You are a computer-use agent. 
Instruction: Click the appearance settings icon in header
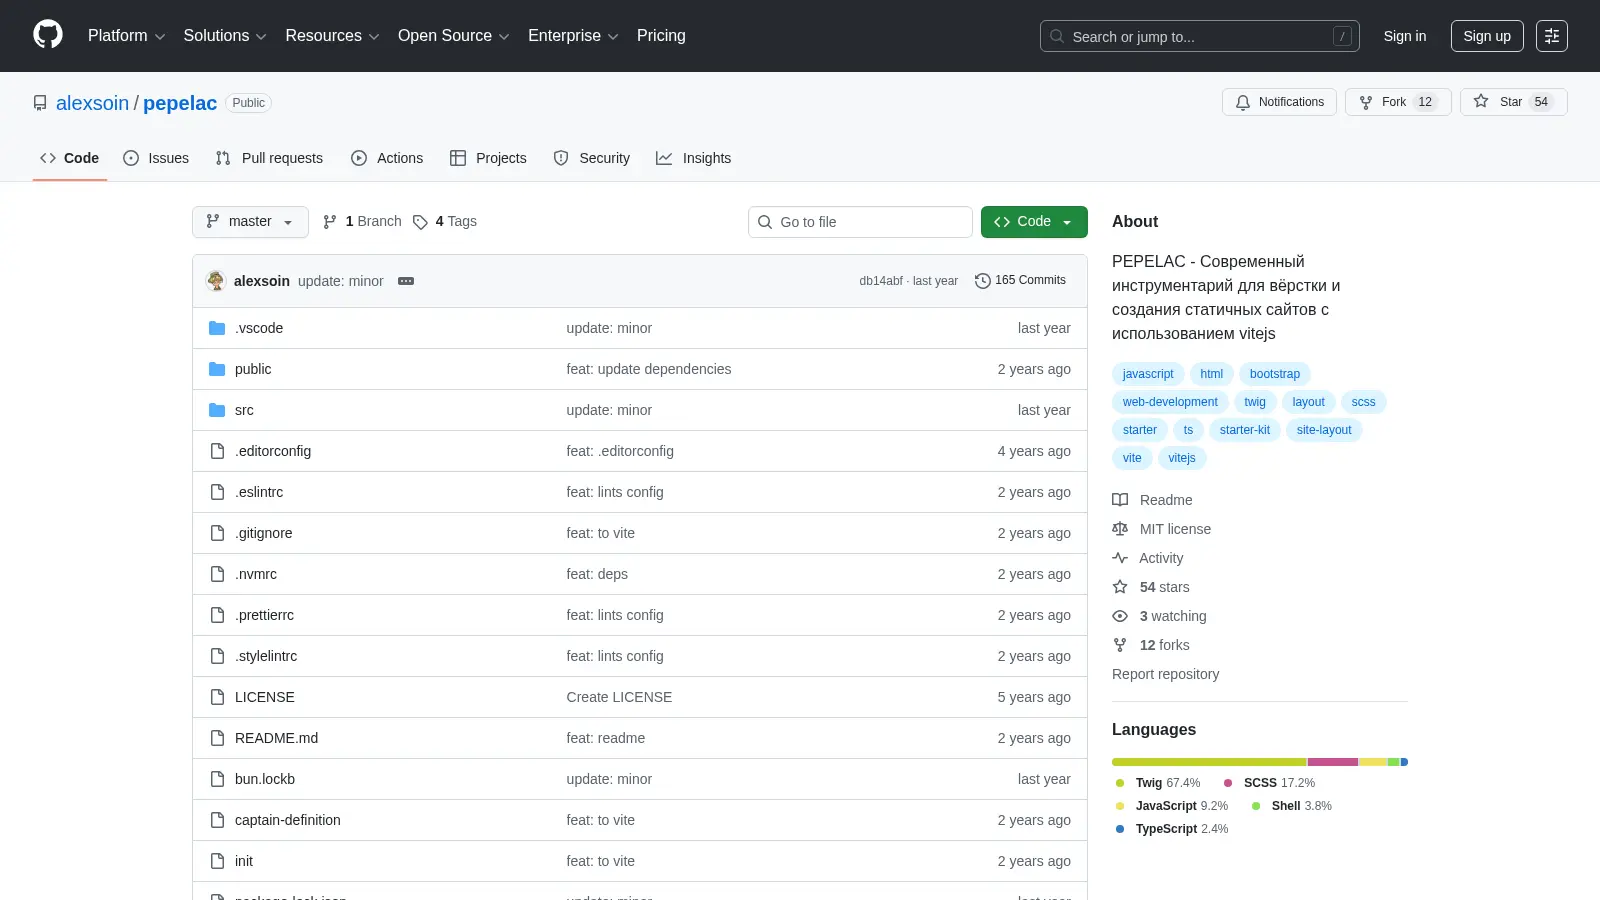pos(1552,36)
